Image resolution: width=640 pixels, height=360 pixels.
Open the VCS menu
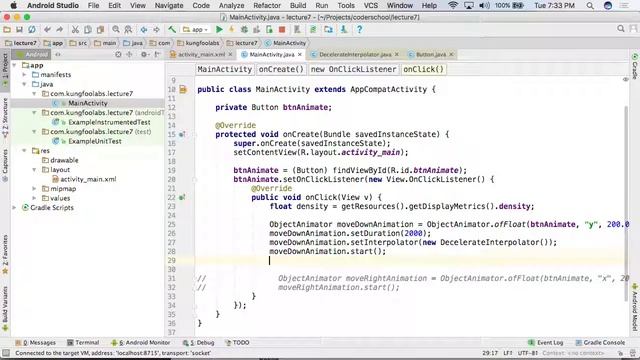[371, 6]
